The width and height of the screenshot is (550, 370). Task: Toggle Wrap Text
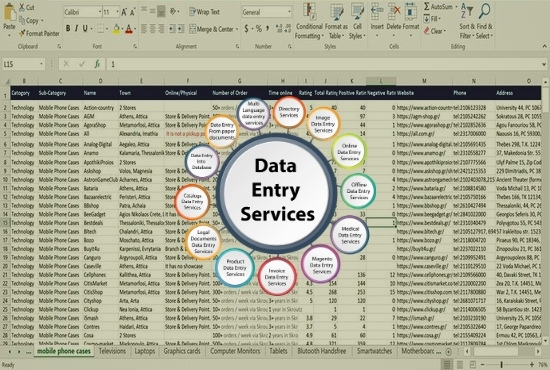204,12
